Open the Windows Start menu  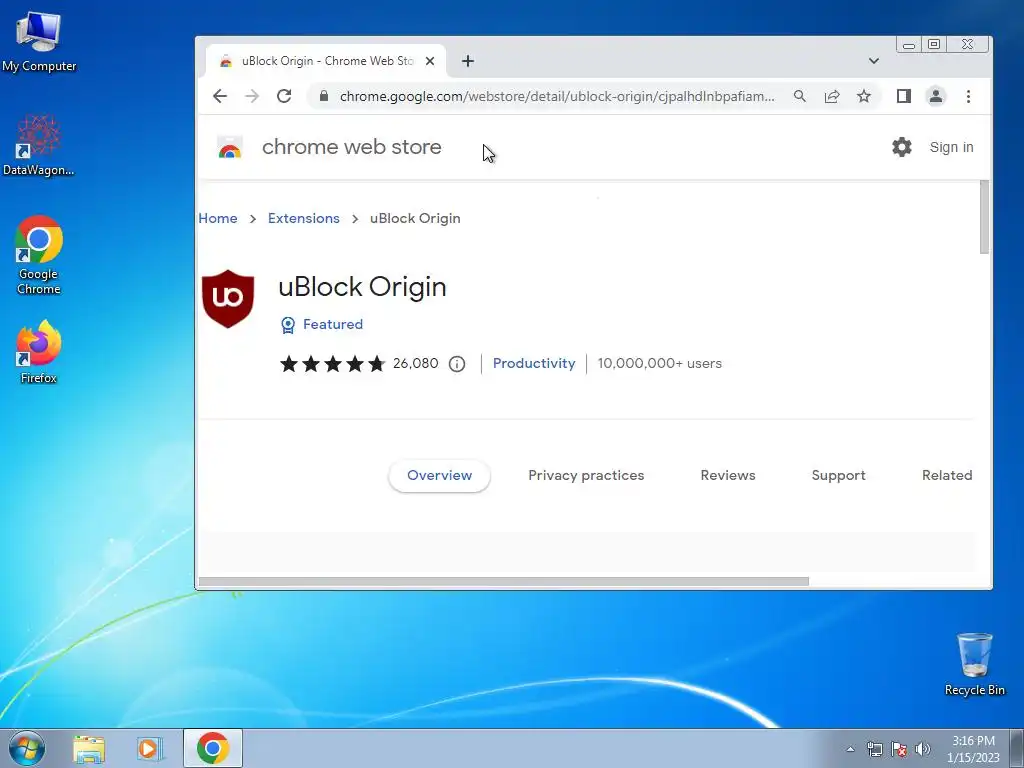click(27, 748)
